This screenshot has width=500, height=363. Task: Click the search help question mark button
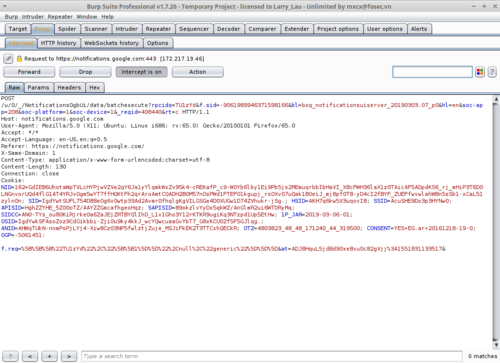[x=11, y=356]
